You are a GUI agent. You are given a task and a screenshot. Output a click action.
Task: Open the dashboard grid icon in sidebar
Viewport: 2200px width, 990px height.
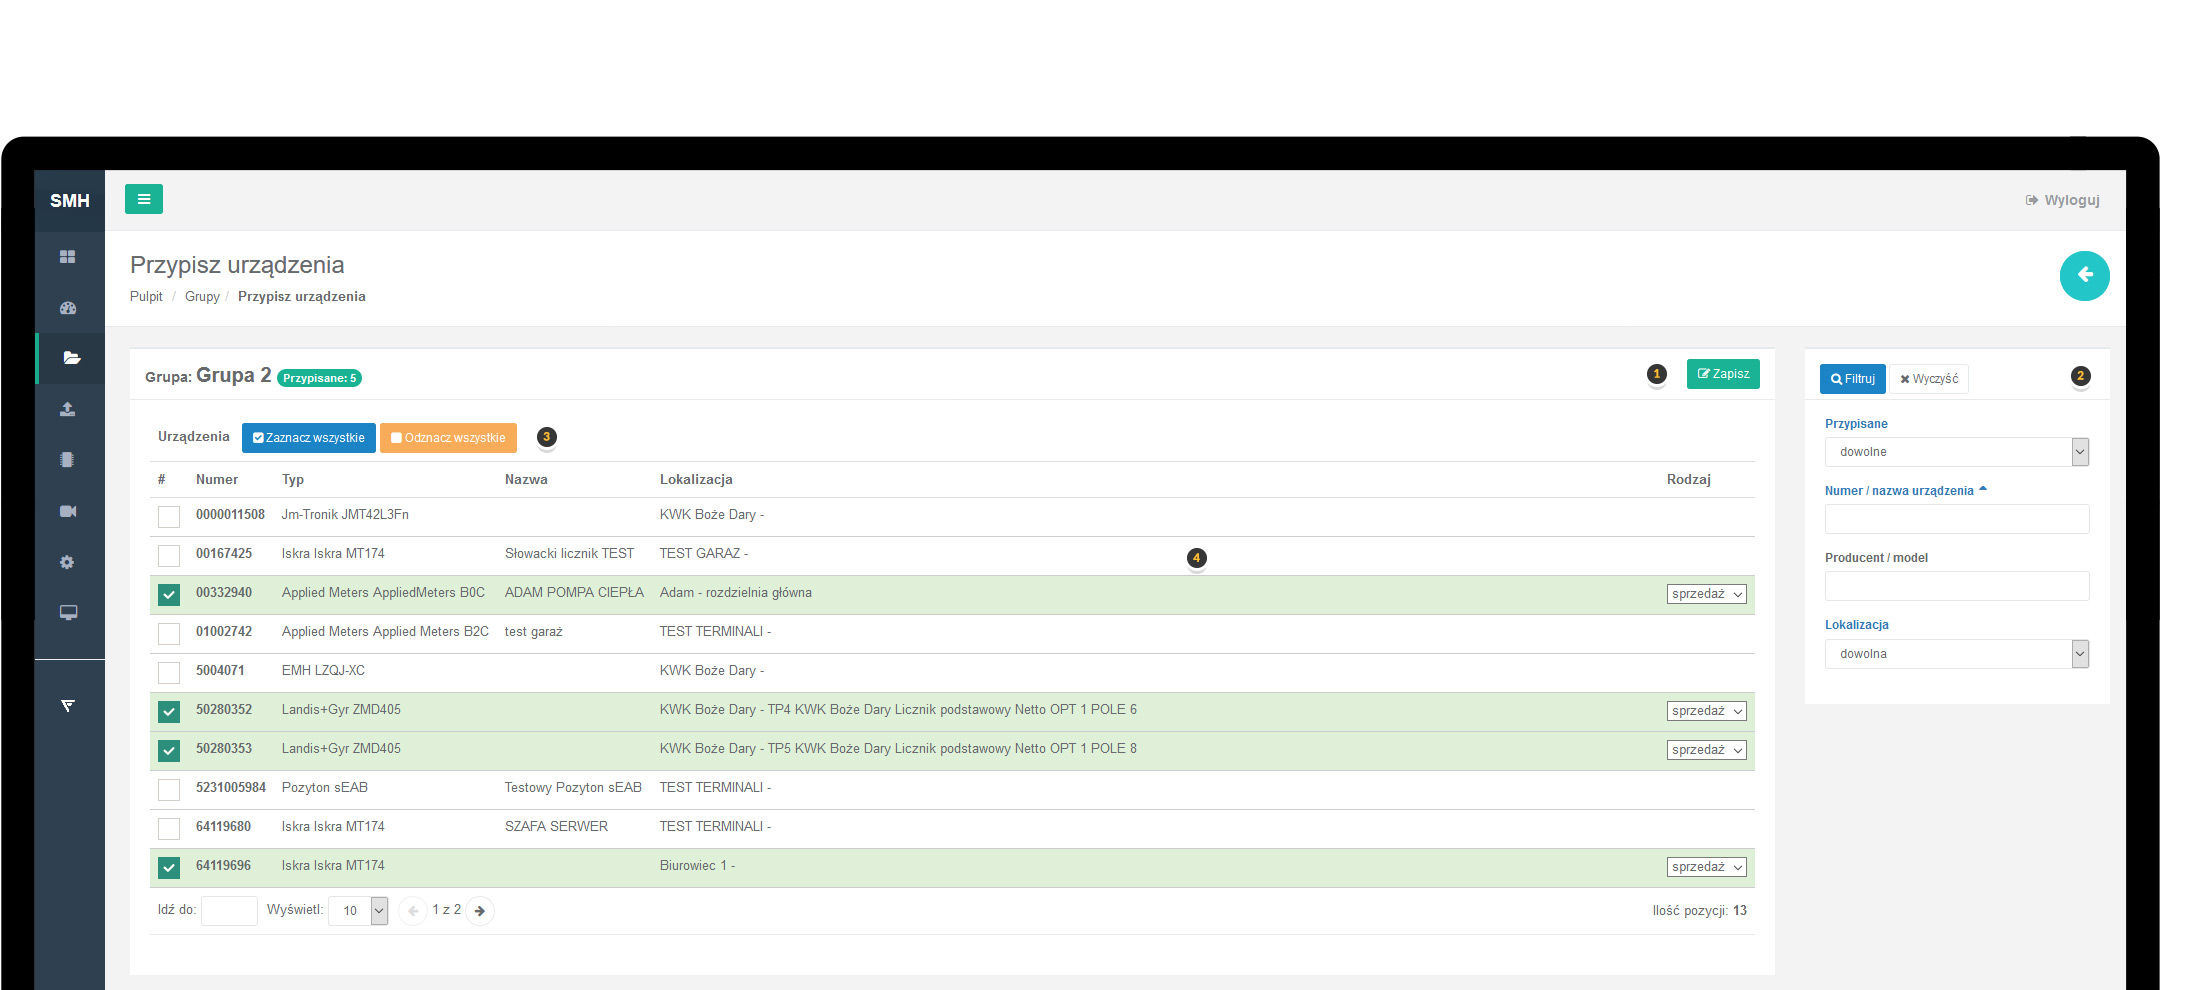(68, 257)
